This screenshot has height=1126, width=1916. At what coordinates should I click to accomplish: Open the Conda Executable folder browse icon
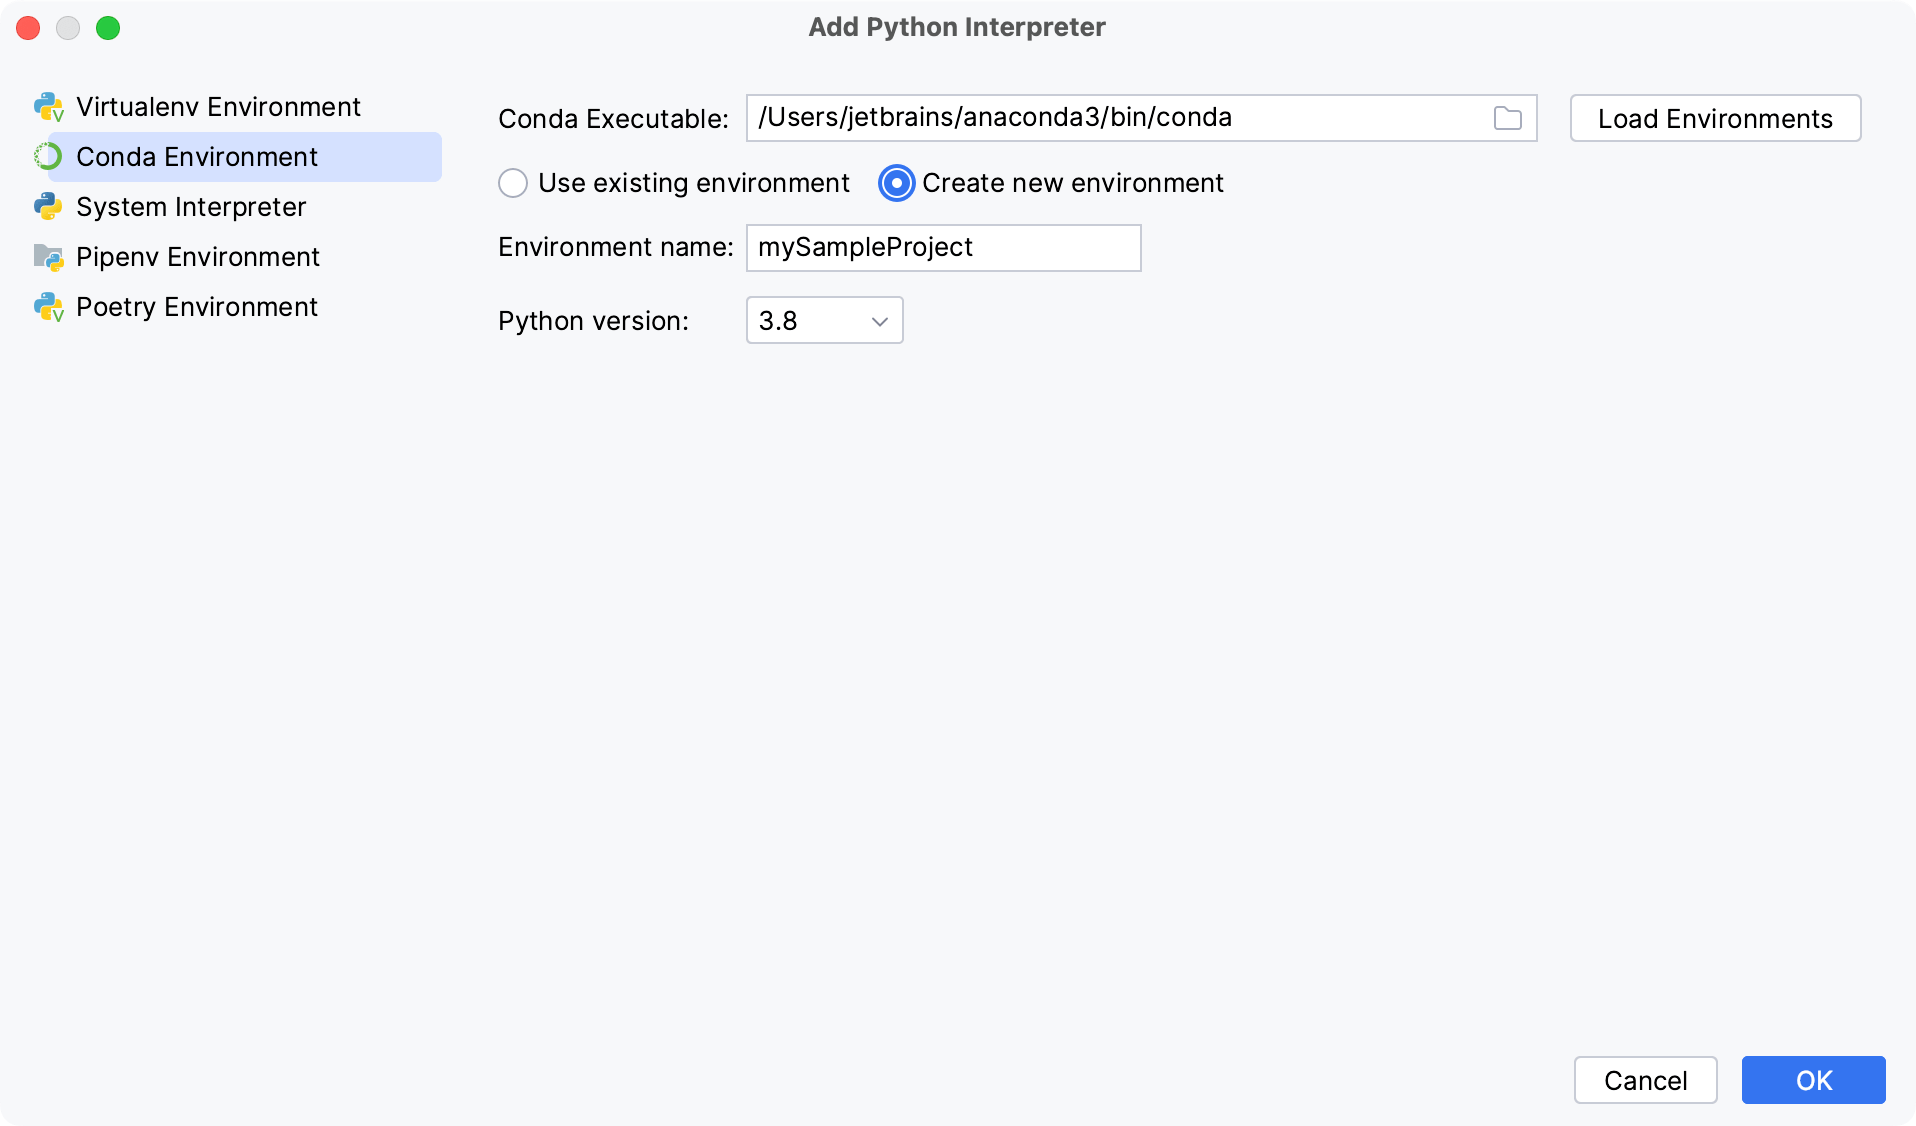1506,117
